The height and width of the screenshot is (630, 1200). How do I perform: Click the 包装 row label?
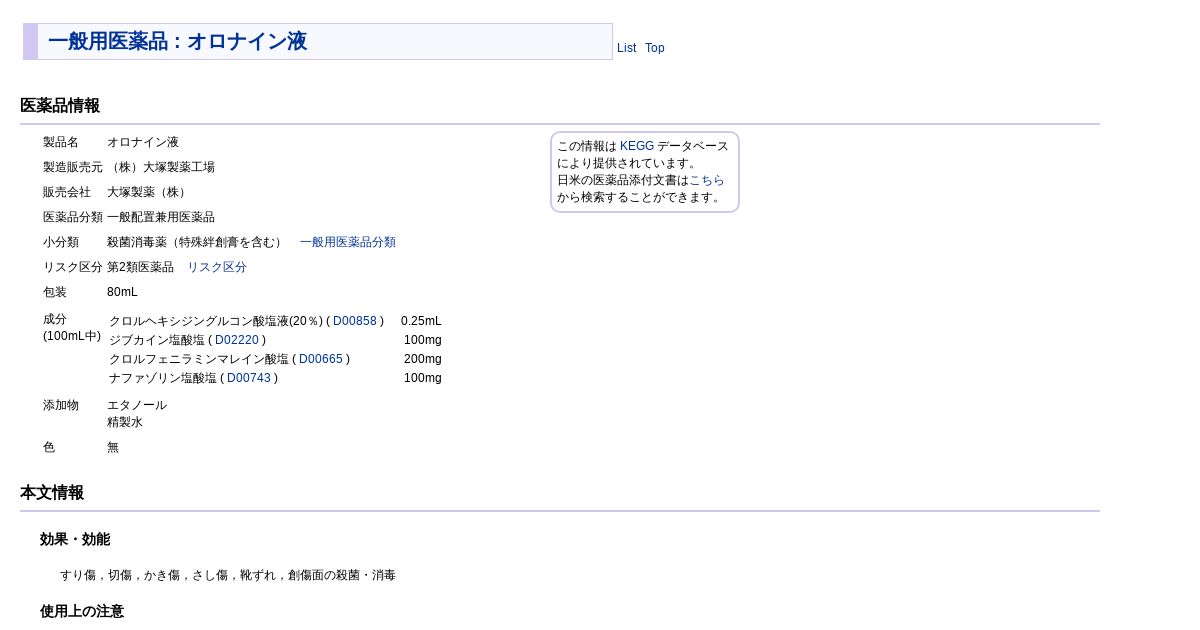[55, 292]
